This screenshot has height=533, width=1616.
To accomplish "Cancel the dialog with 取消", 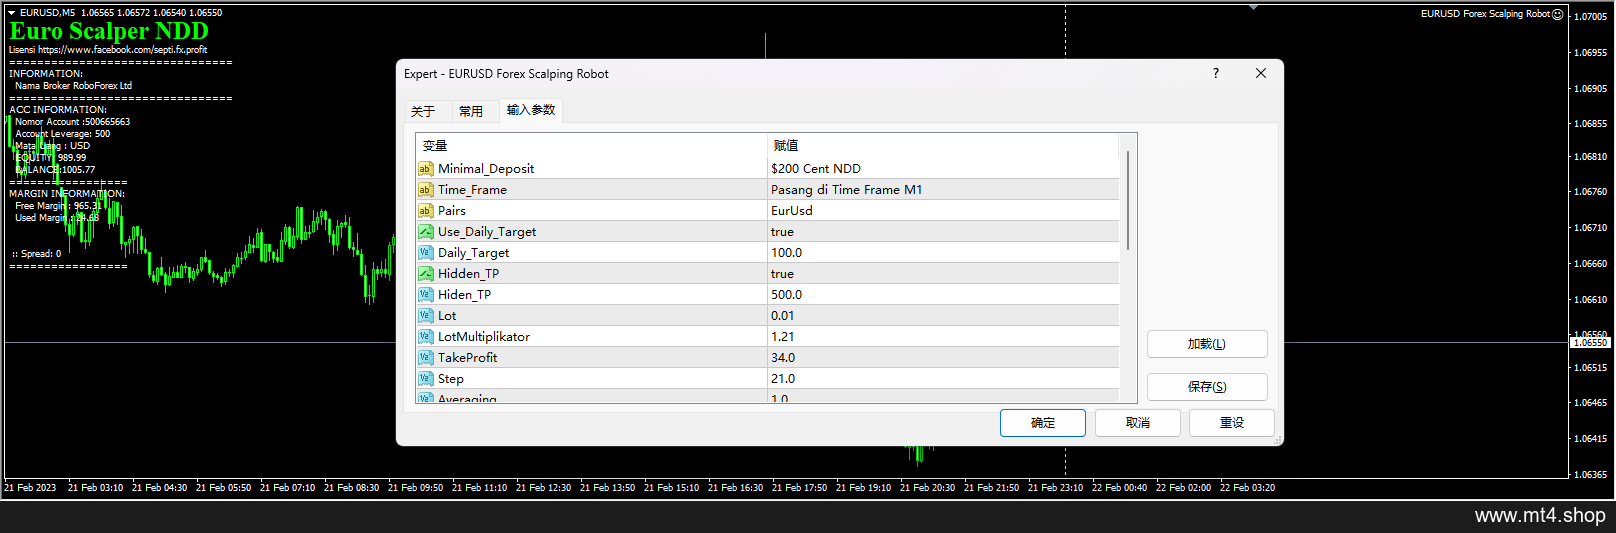I will (x=1138, y=423).
